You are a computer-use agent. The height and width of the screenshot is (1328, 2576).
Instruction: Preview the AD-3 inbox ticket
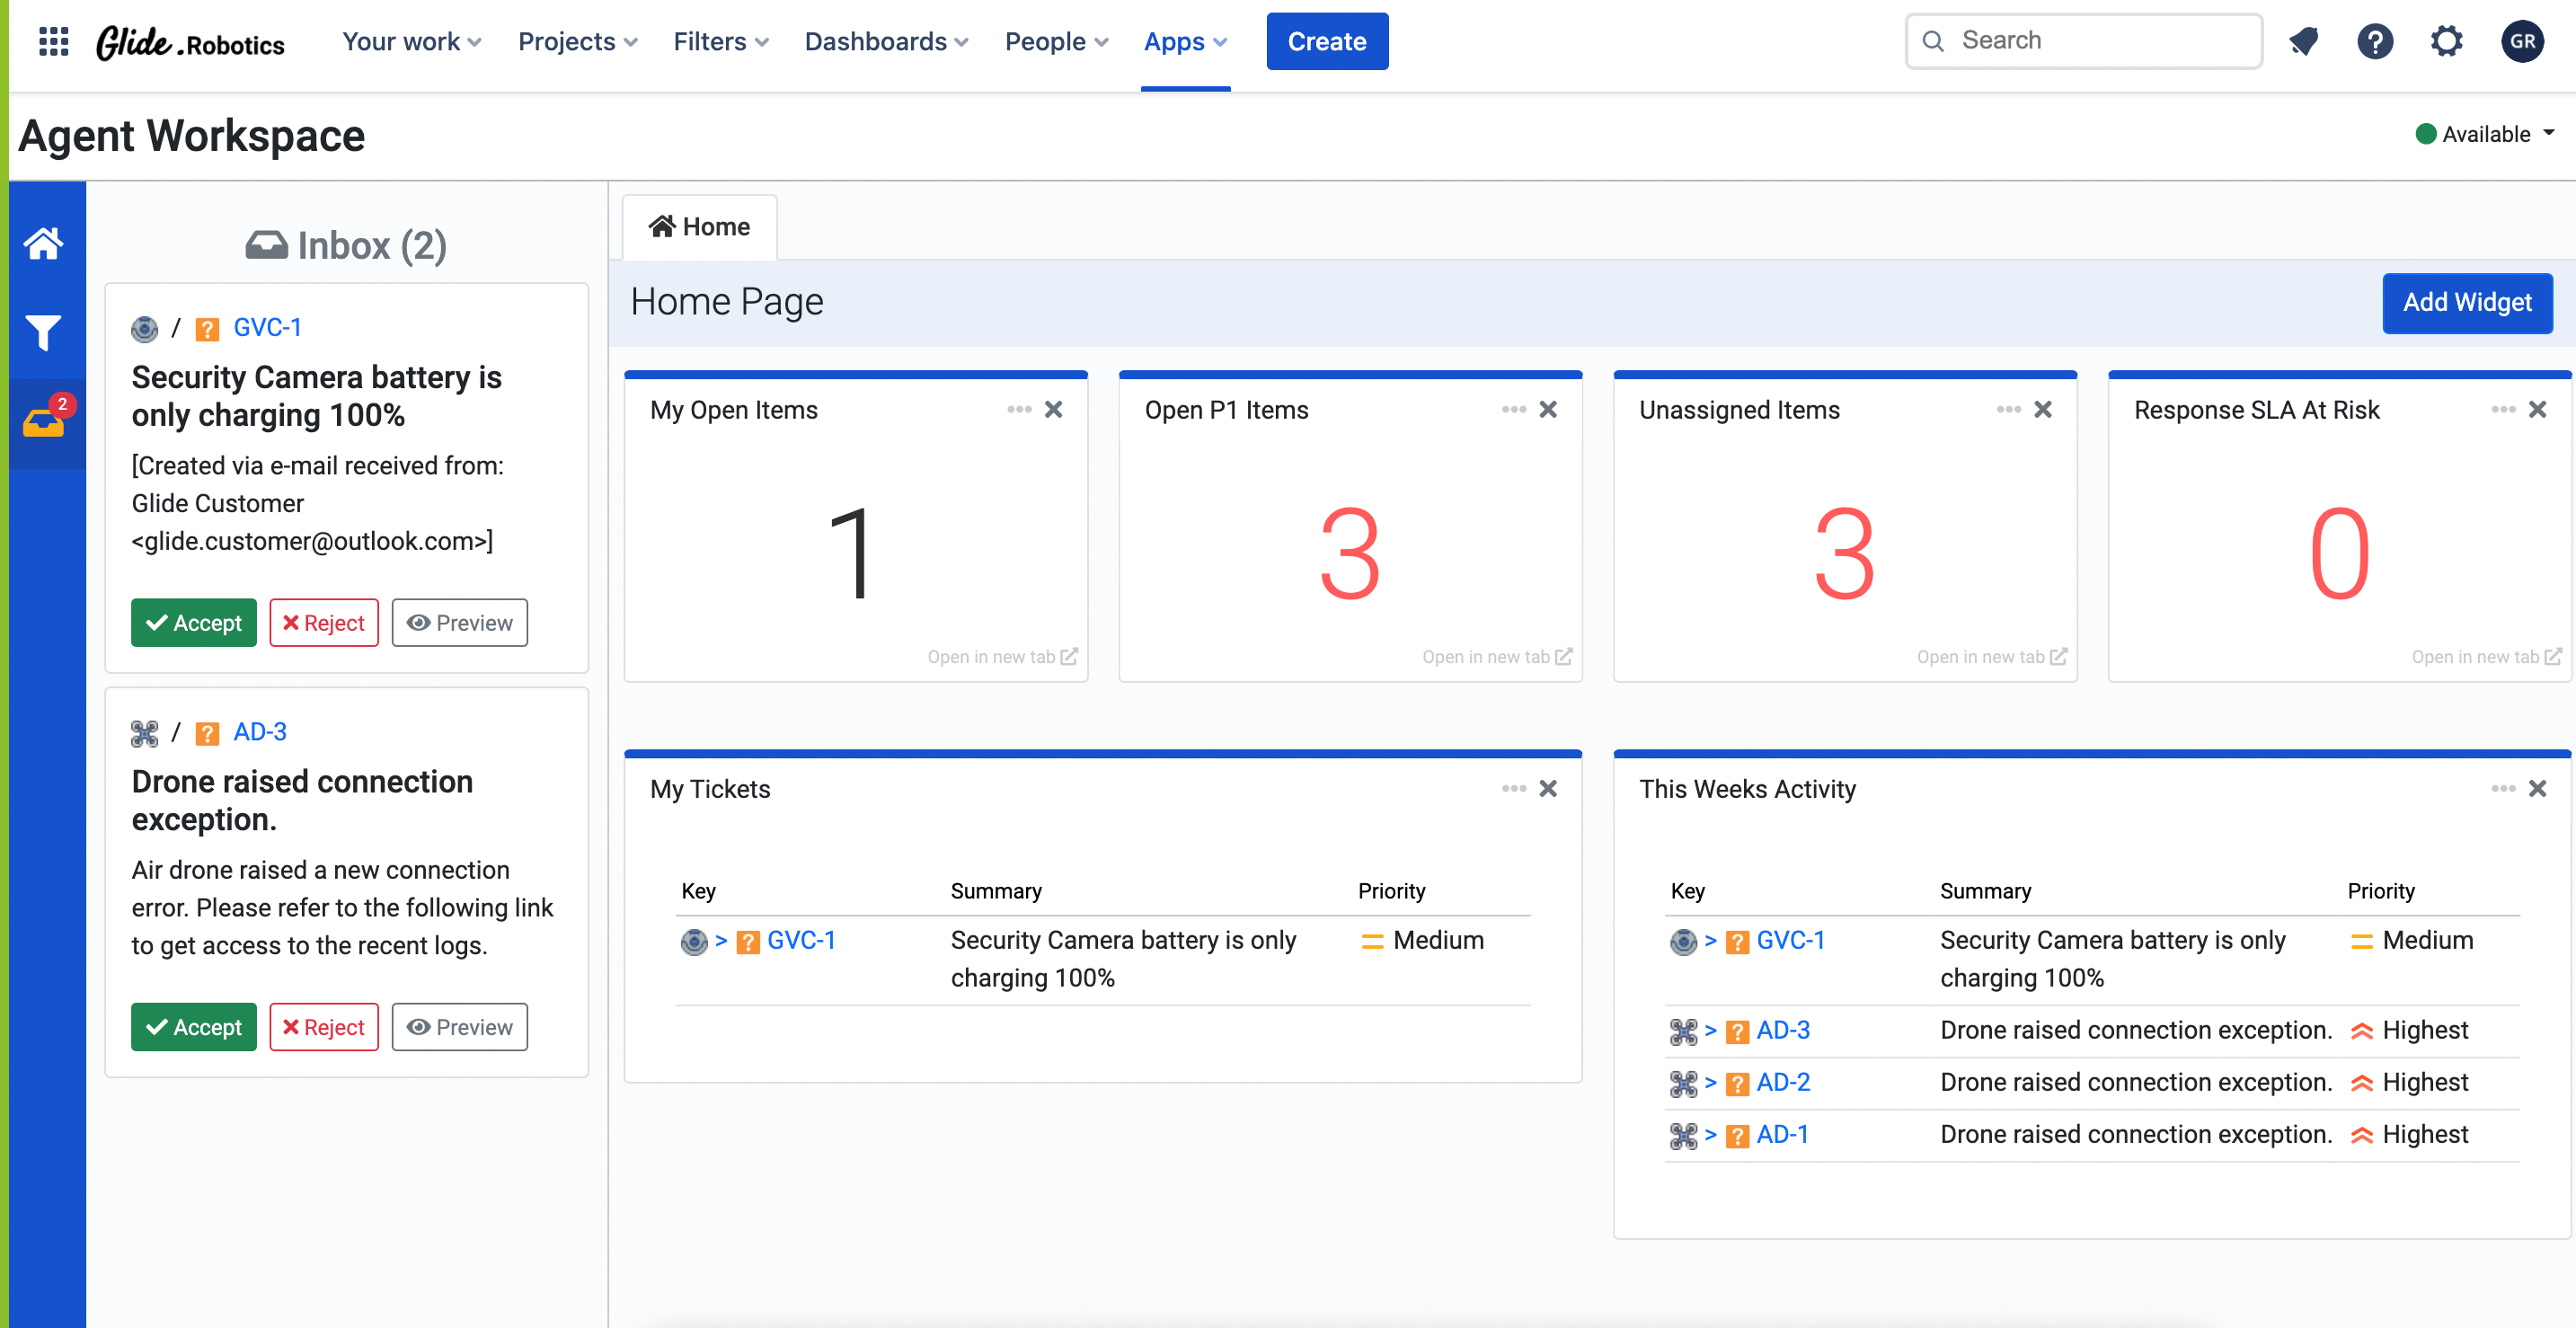click(x=459, y=1027)
